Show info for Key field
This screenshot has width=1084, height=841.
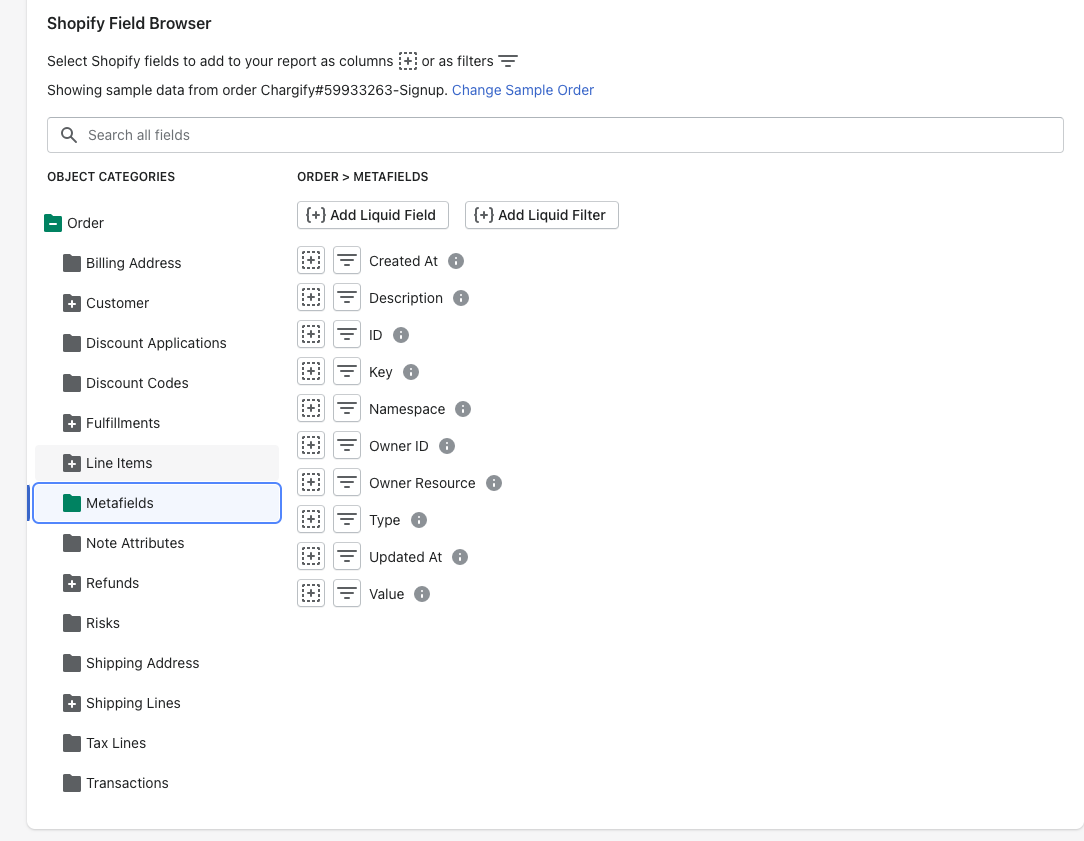(411, 372)
